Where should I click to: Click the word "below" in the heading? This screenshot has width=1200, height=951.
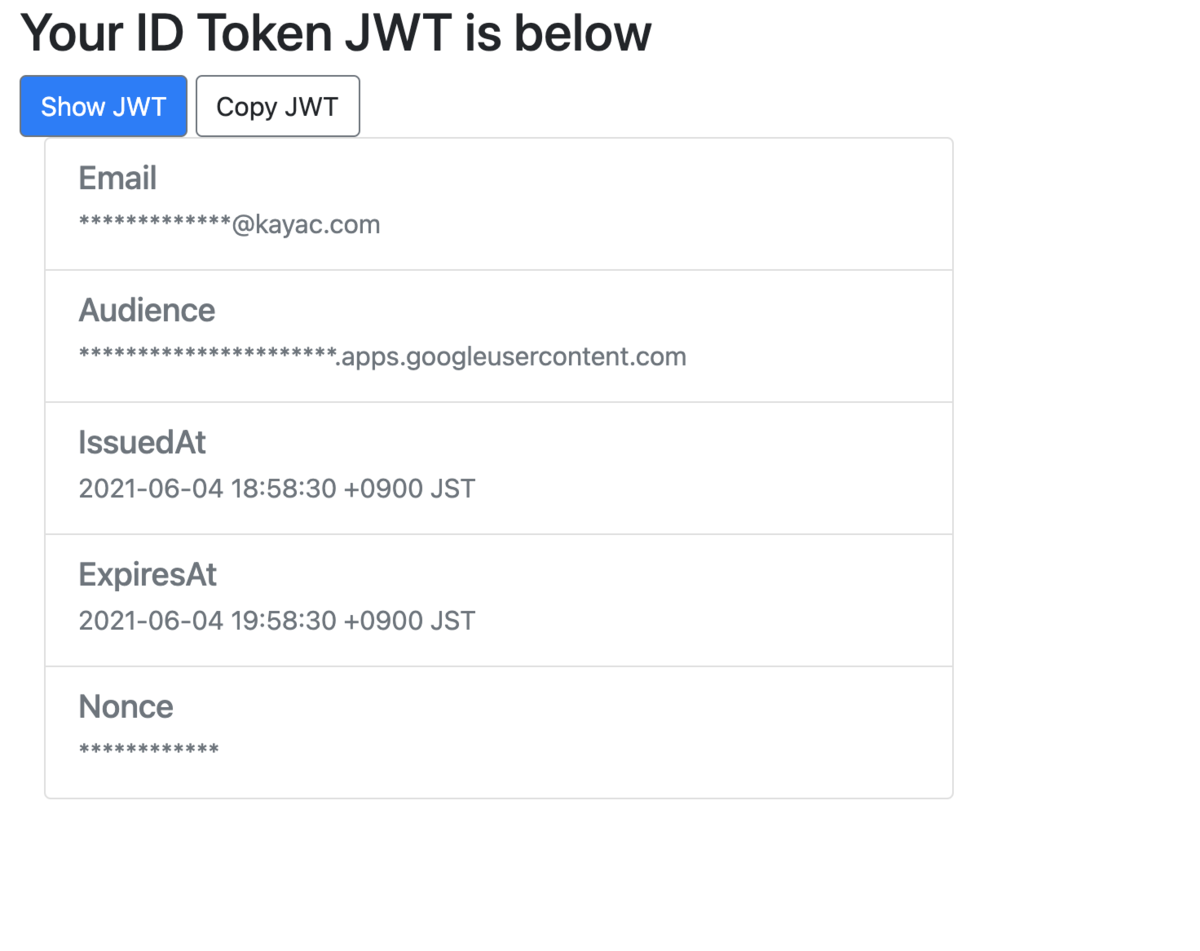coord(582,33)
